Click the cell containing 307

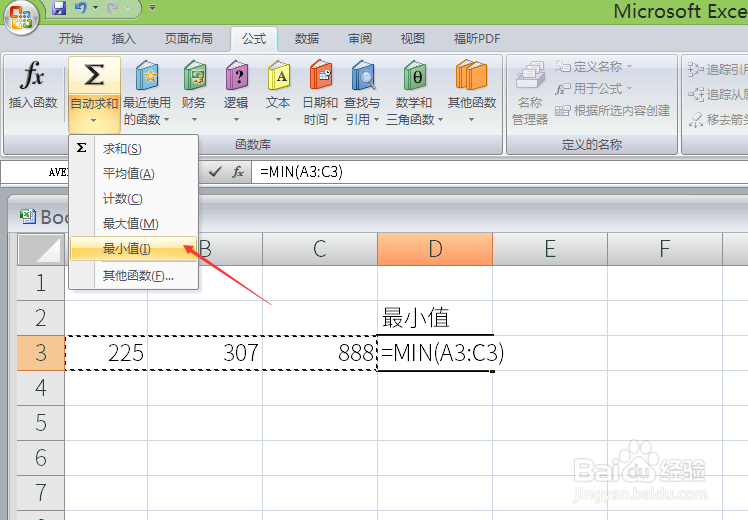[205, 353]
